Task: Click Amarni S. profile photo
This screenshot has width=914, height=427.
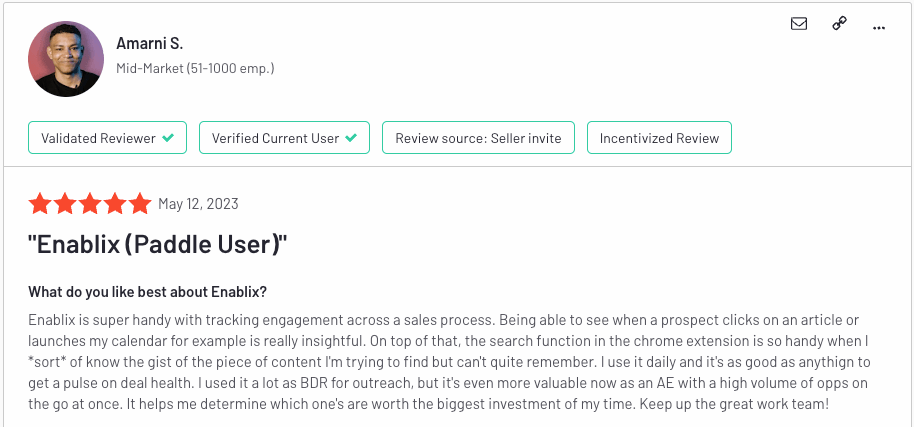Action: pyautogui.click(x=66, y=59)
